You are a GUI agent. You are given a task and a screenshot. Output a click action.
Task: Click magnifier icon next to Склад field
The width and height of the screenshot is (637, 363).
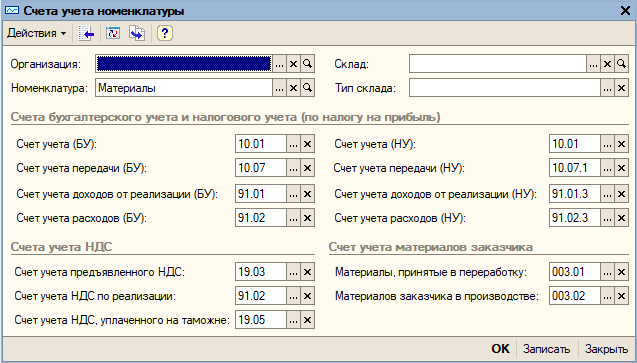pos(621,64)
